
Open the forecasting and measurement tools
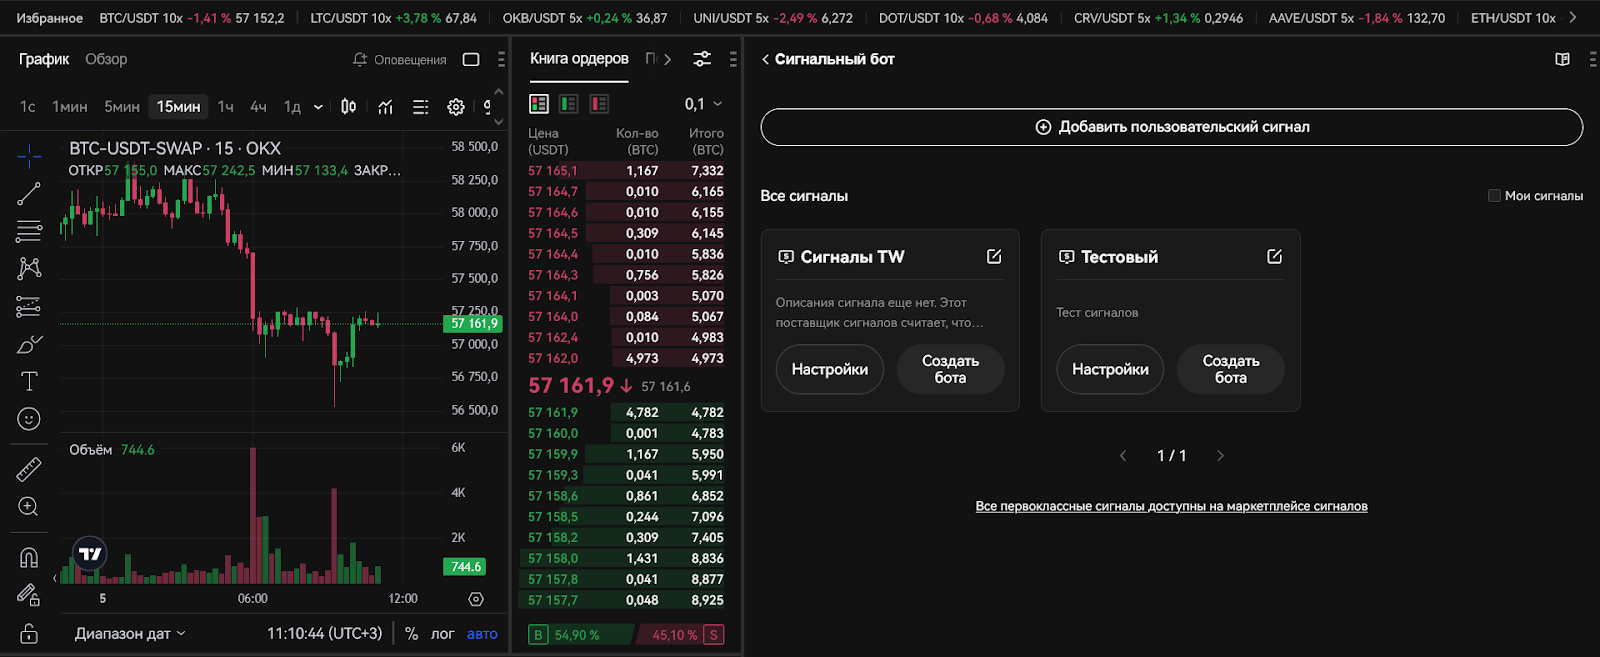pyautogui.click(x=29, y=307)
